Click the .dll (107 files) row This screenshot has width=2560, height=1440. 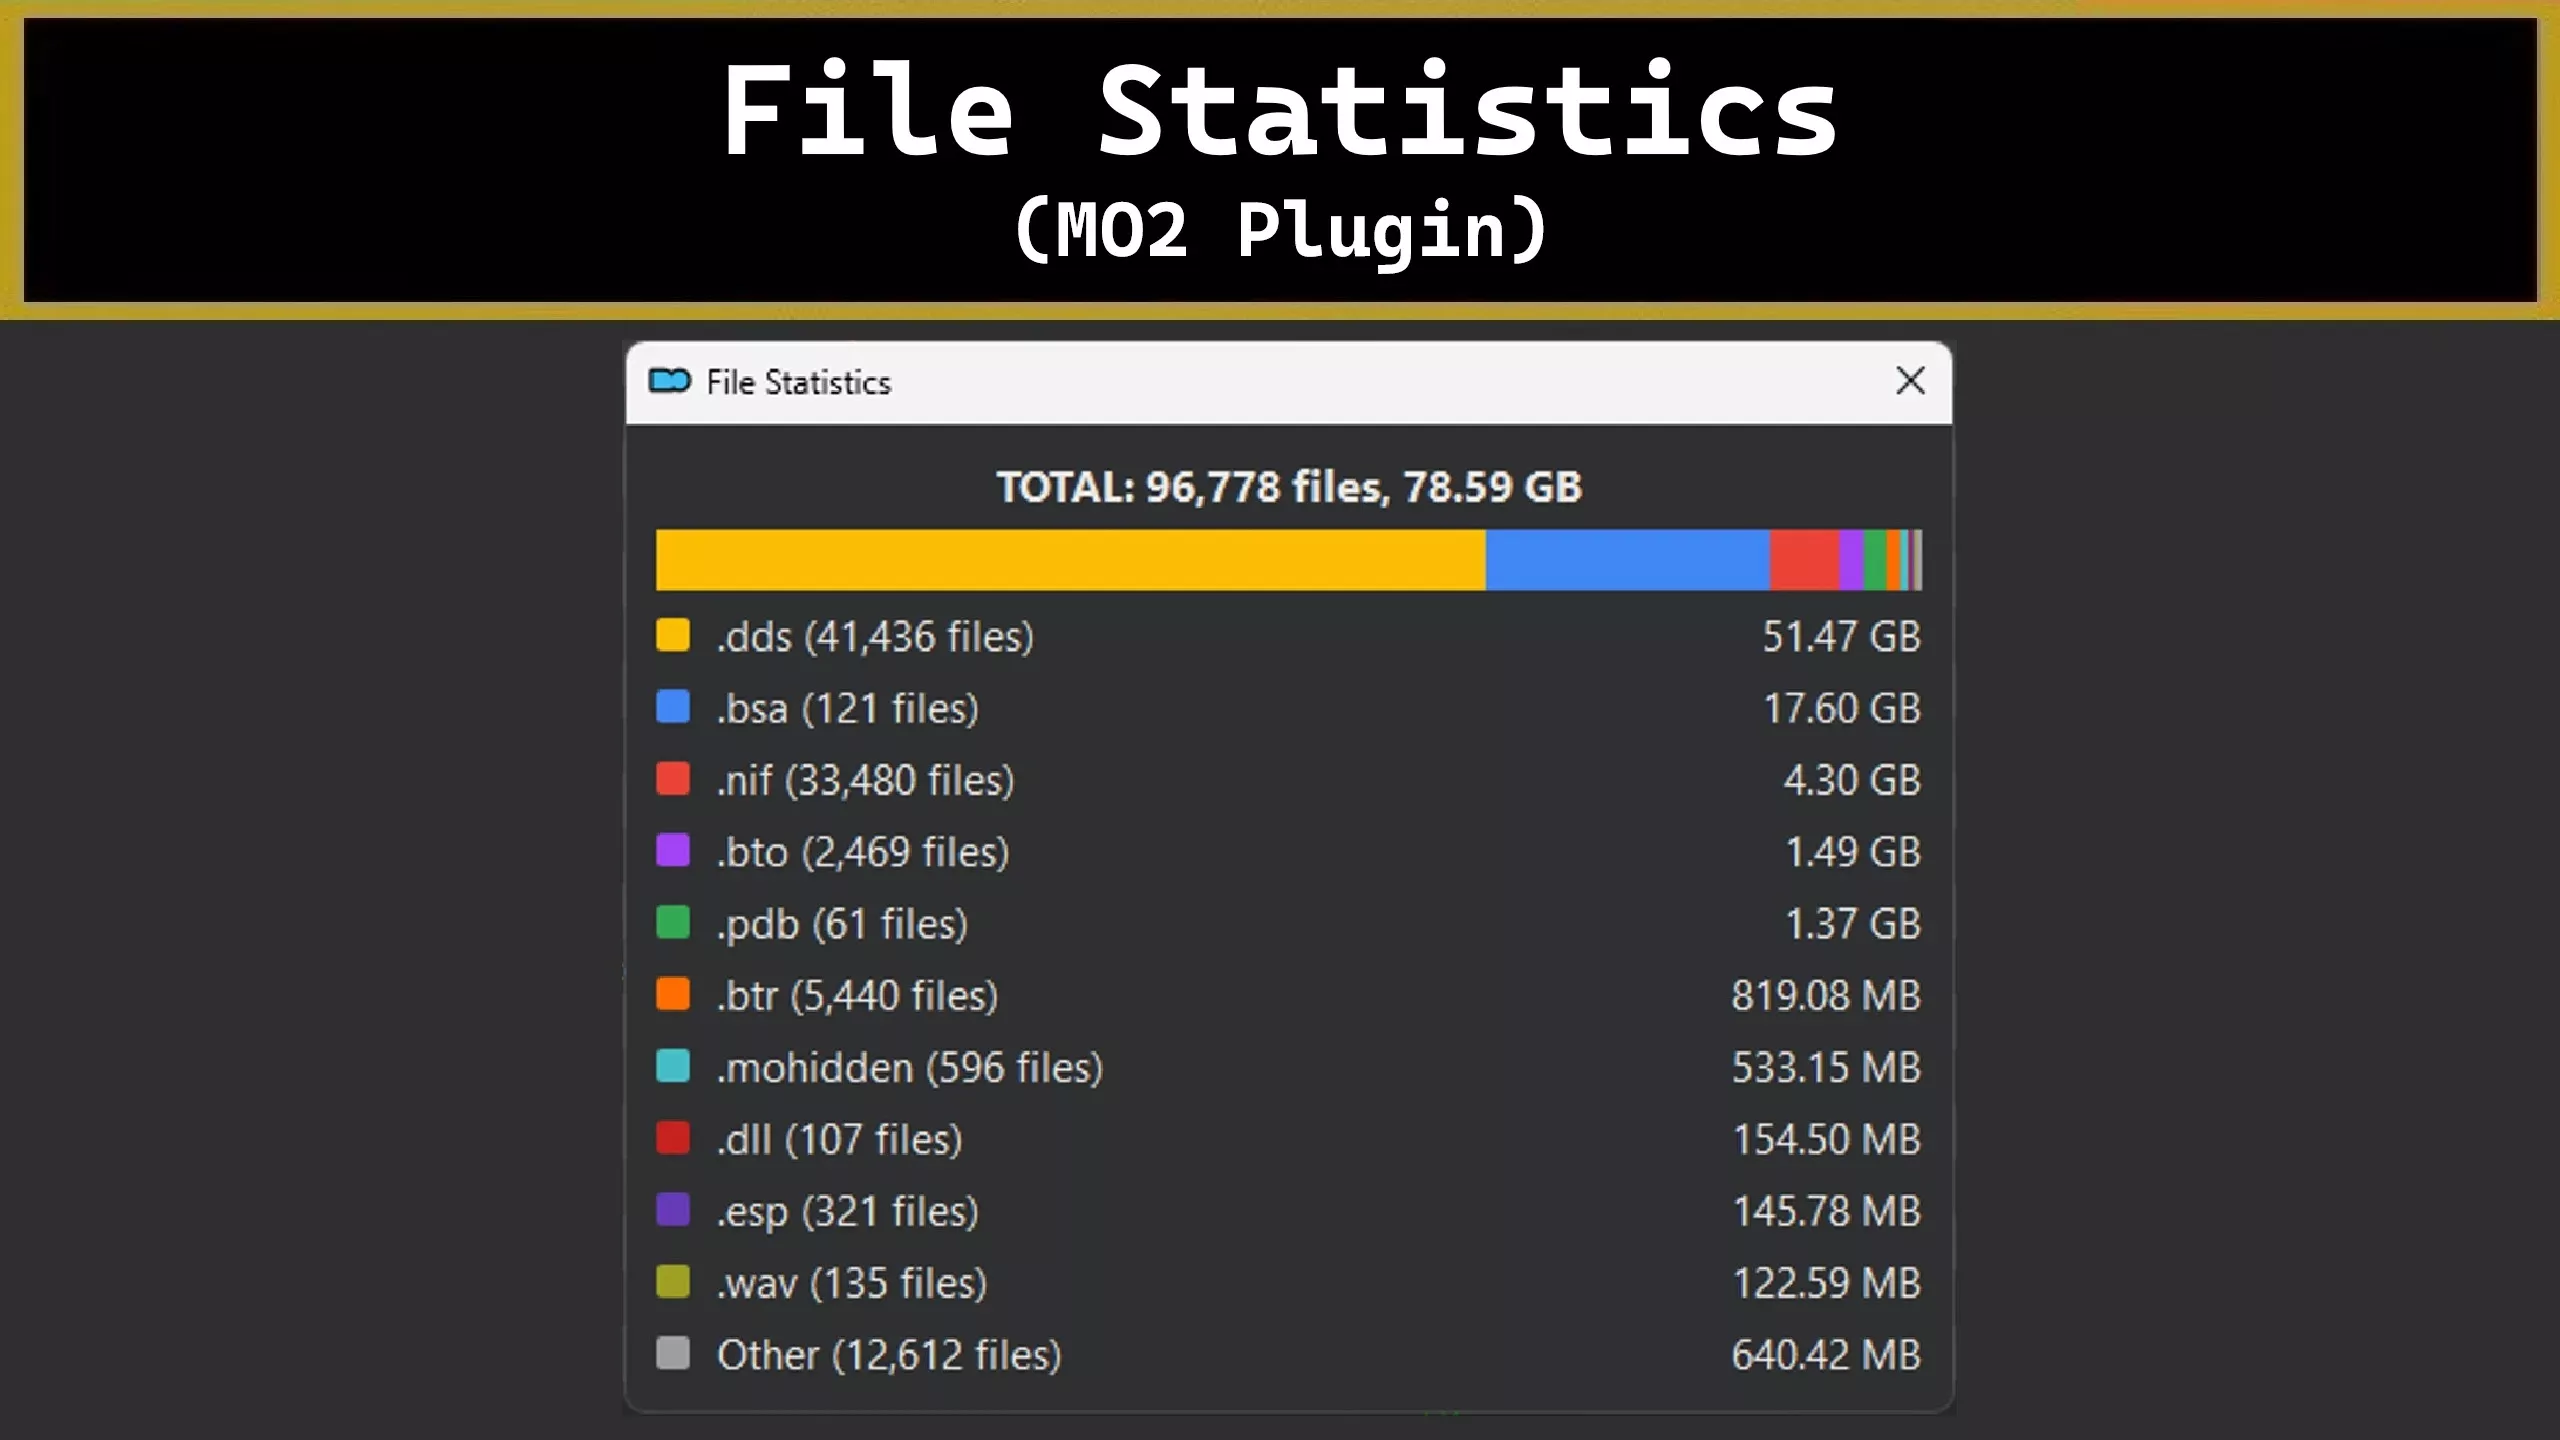tap(840, 1139)
